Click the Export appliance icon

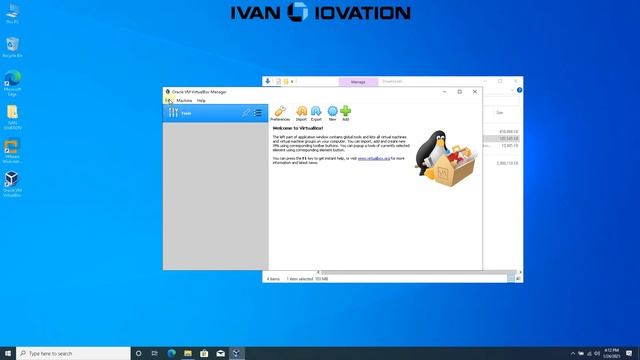(x=316, y=113)
